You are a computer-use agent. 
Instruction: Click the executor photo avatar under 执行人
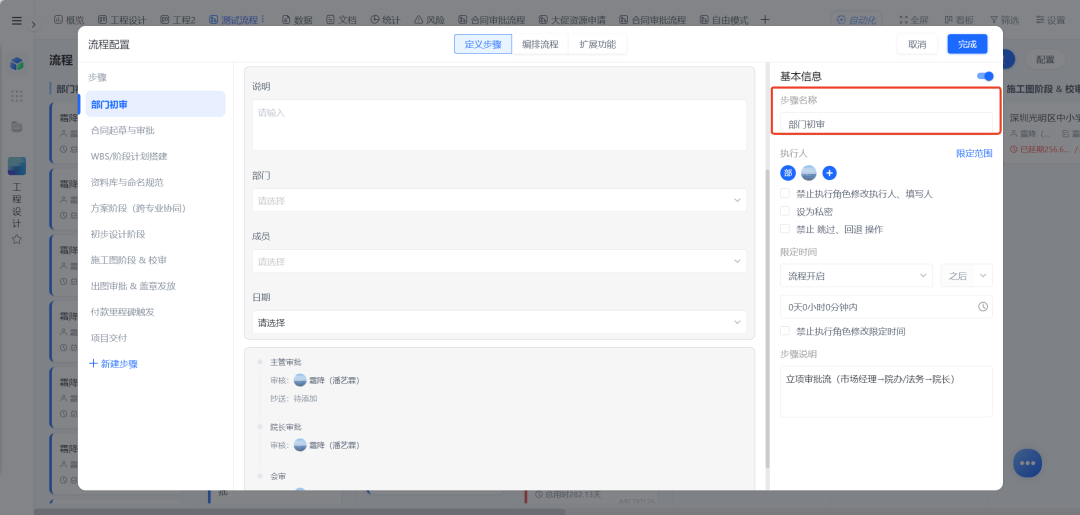click(x=809, y=173)
